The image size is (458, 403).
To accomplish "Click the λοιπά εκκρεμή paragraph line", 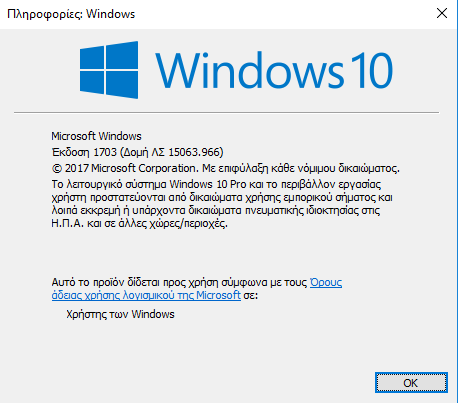I will pos(216,210).
